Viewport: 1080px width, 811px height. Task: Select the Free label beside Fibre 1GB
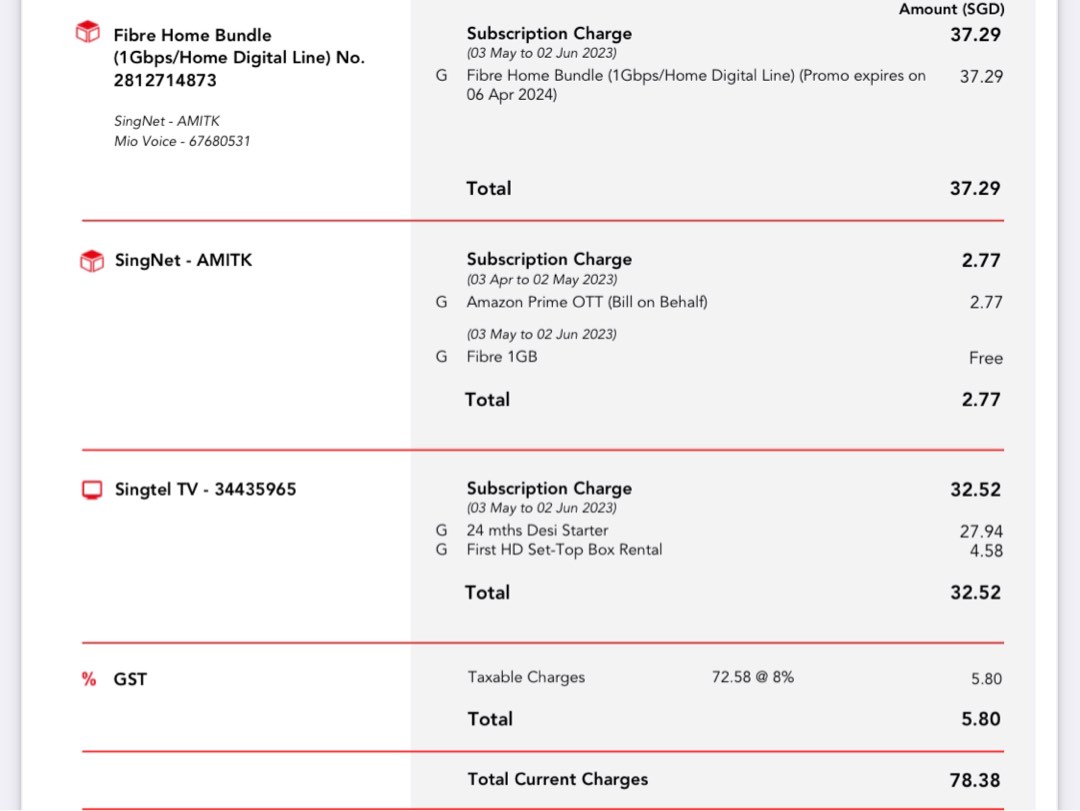(x=986, y=357)
